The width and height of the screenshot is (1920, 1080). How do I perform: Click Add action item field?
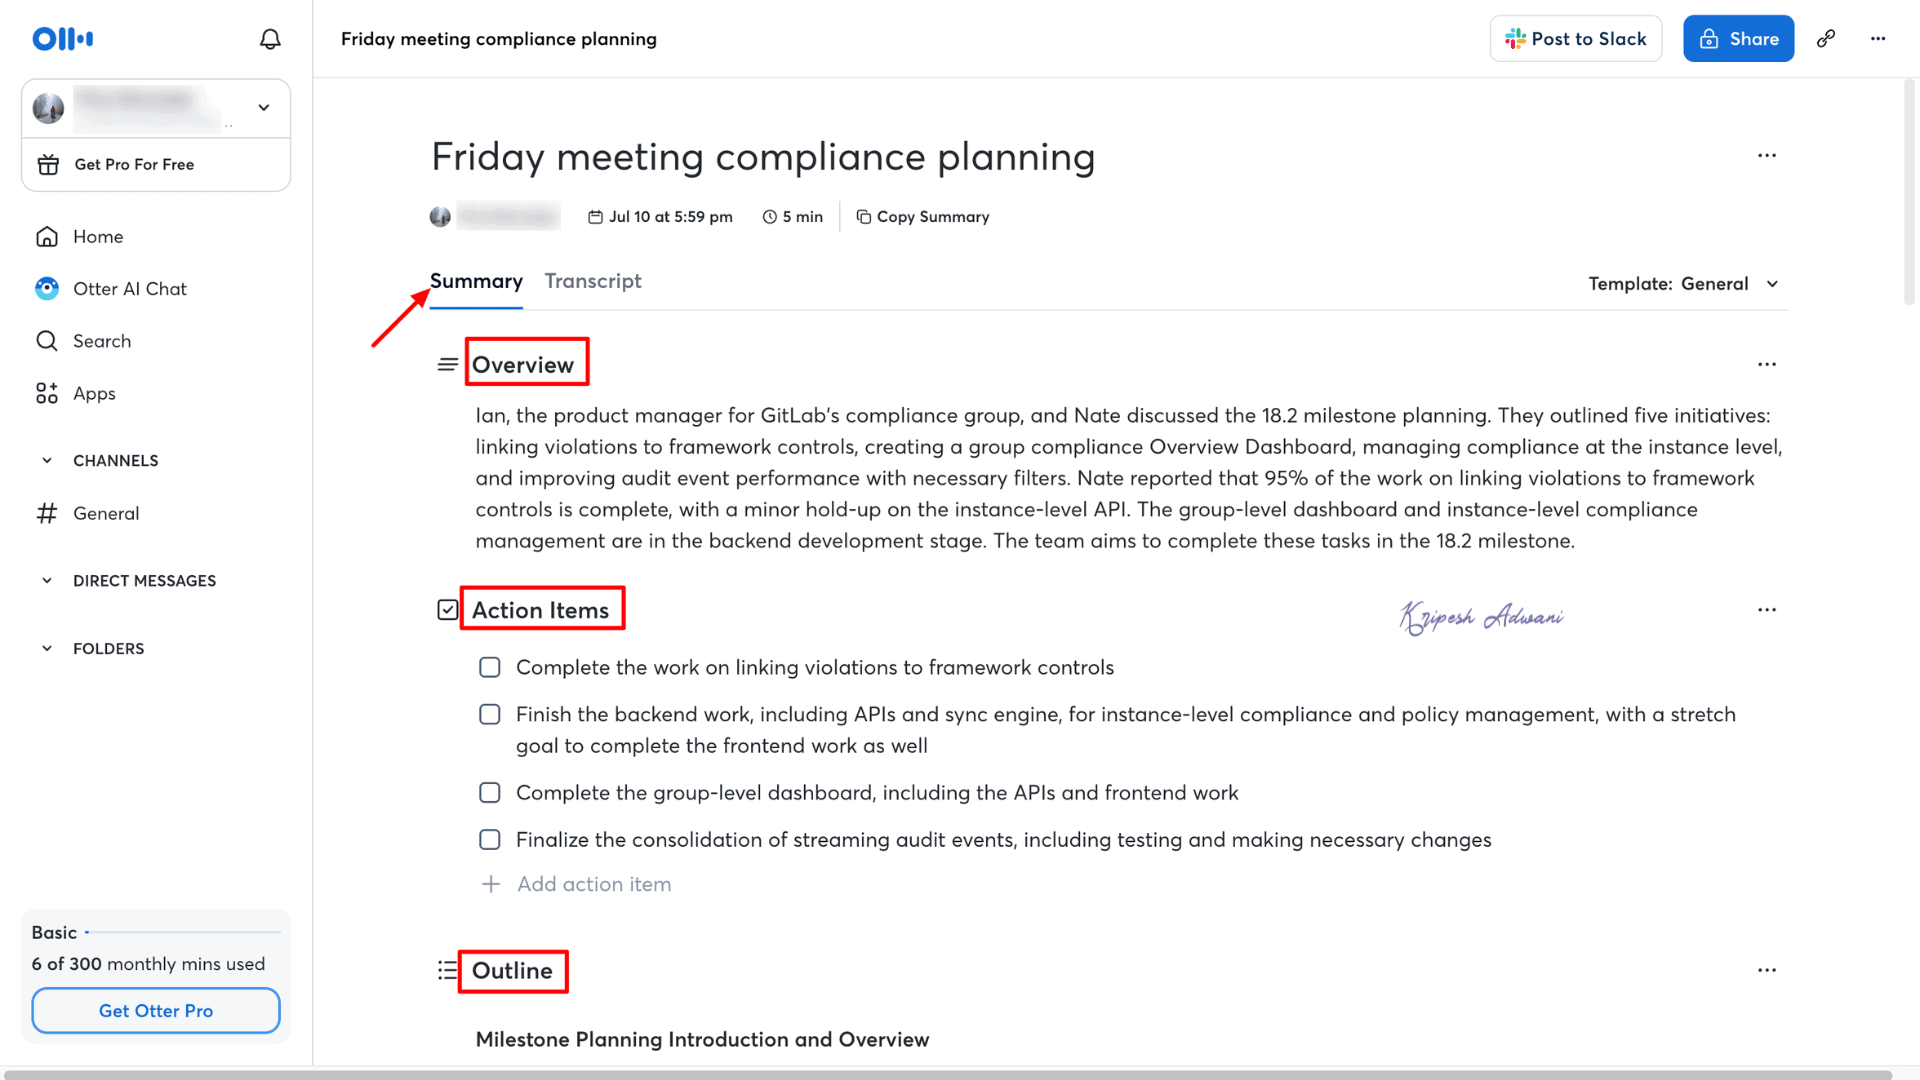click(594, 885)
